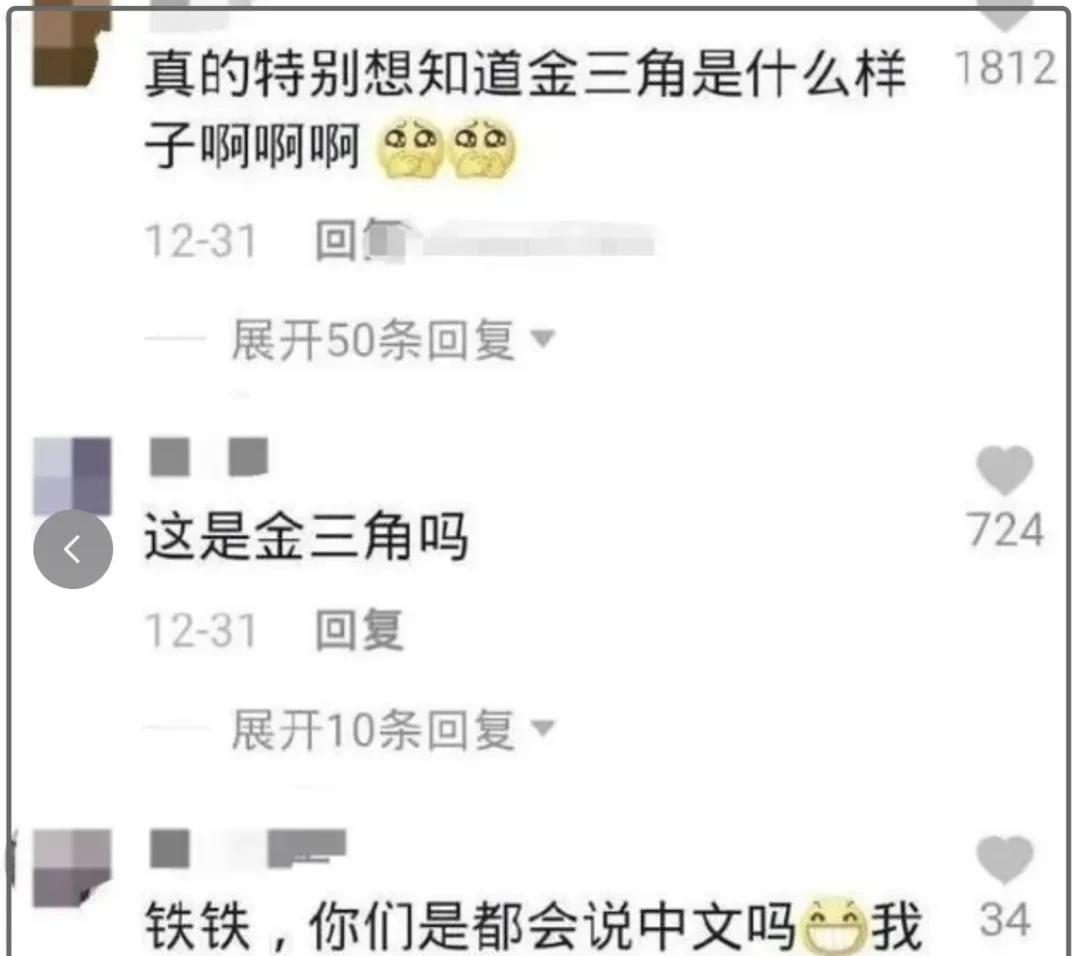Click the 724 like count
This screenshot has height=956, width=1080.
[x=1005, y=530]
